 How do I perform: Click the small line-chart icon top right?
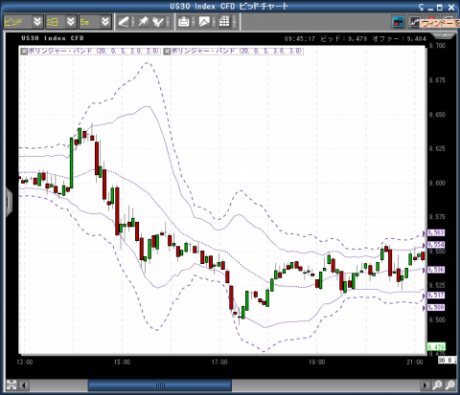(x=414, y=22)
